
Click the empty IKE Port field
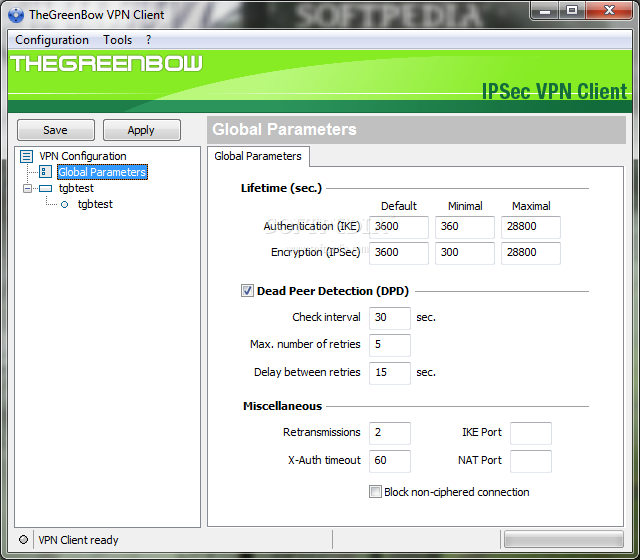click(531, 433)
